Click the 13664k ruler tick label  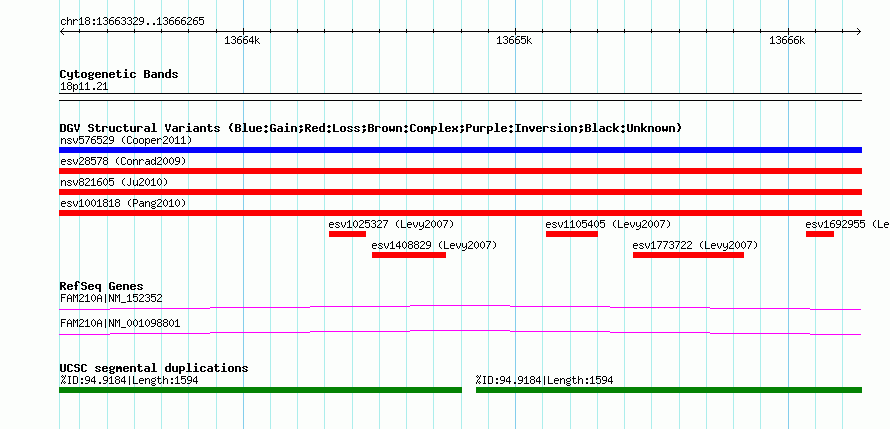[242, 40]
